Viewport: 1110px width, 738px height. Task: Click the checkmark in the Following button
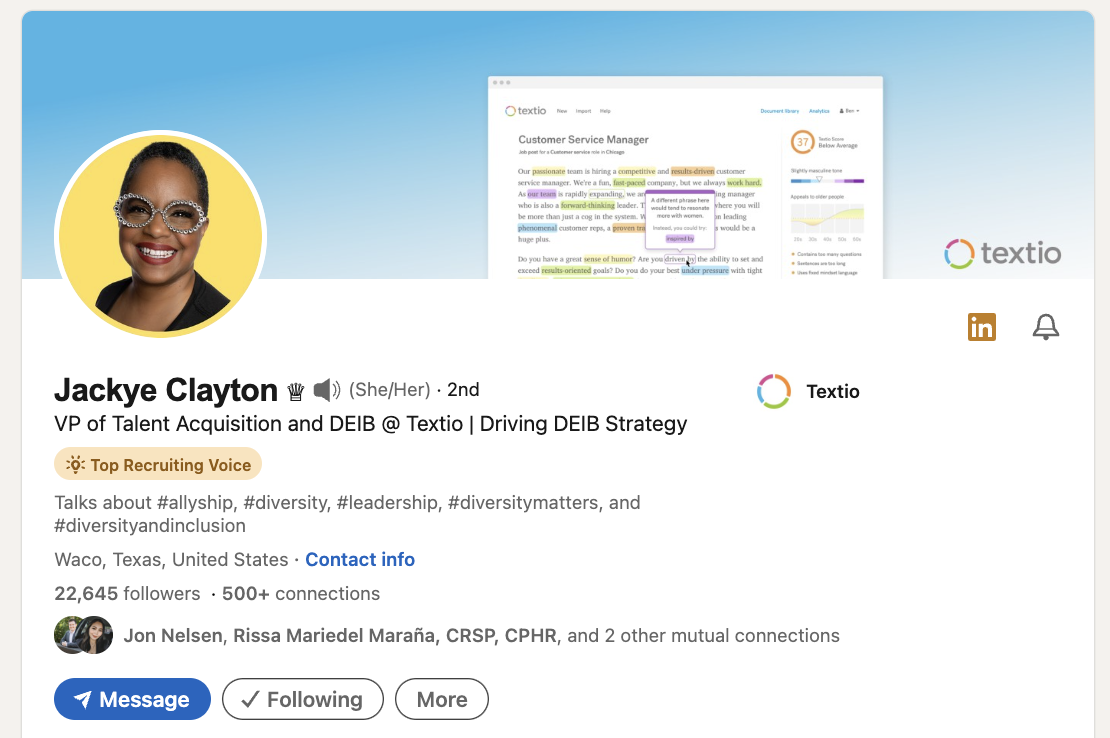pyautogui.click(x=251, y=700)
